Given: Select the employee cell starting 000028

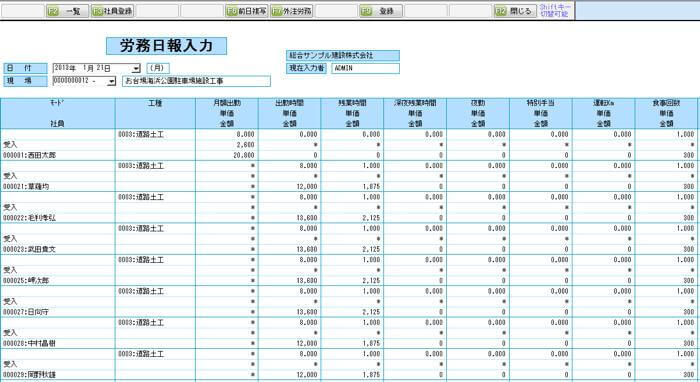Looking at the screenshot, I should (58, 343).
